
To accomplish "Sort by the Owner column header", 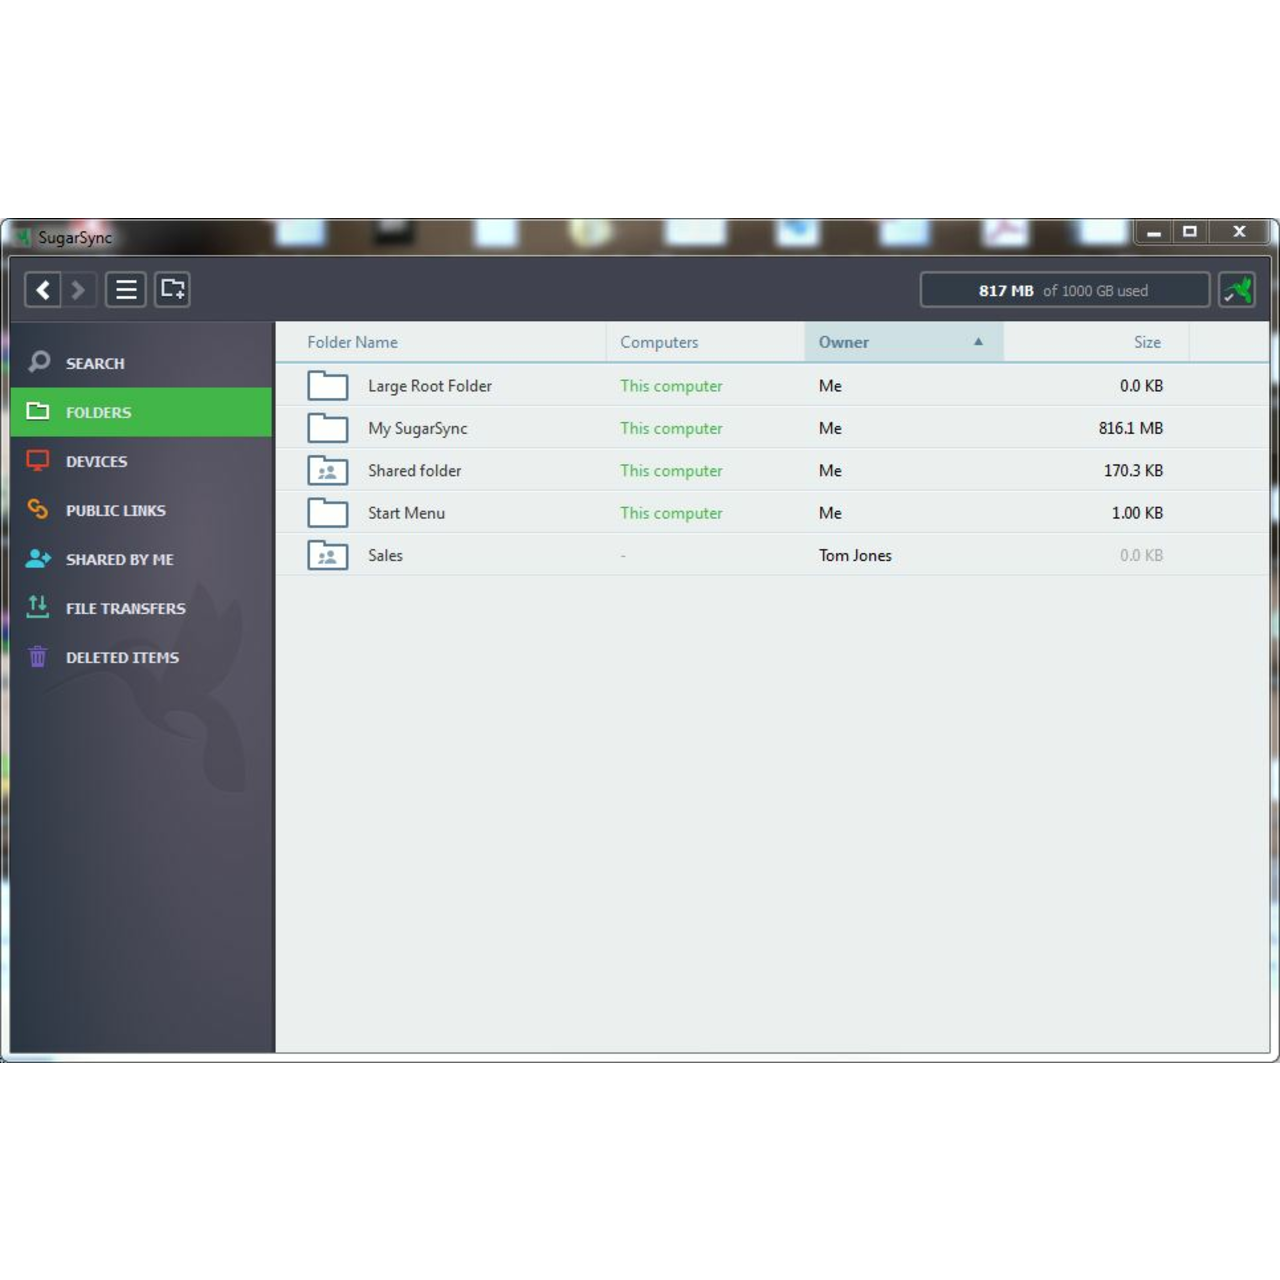I will [x=904, y=342].
